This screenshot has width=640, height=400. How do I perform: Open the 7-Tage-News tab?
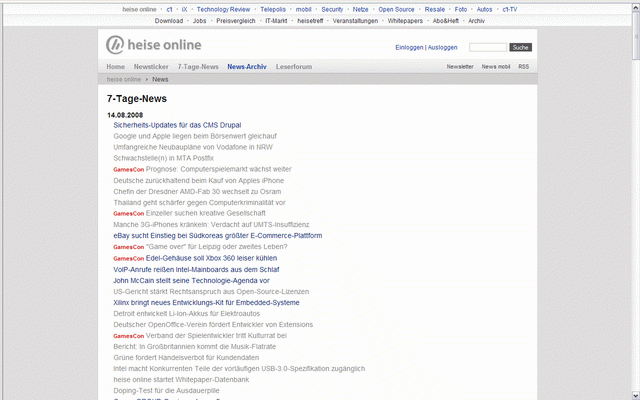coord(198,67)
